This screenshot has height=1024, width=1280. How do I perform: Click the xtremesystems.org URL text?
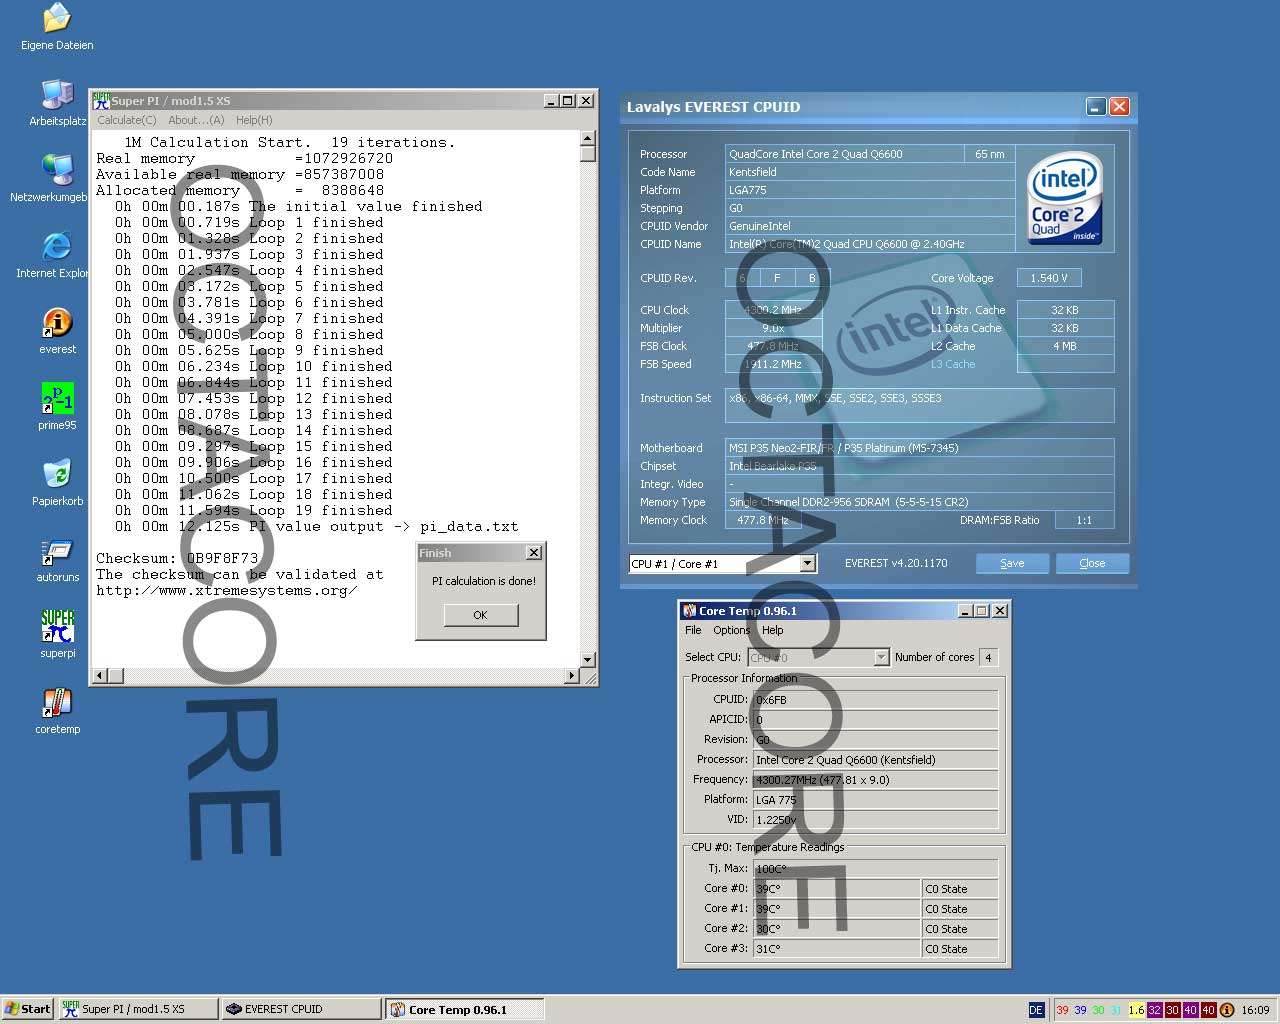pos(227,590)
